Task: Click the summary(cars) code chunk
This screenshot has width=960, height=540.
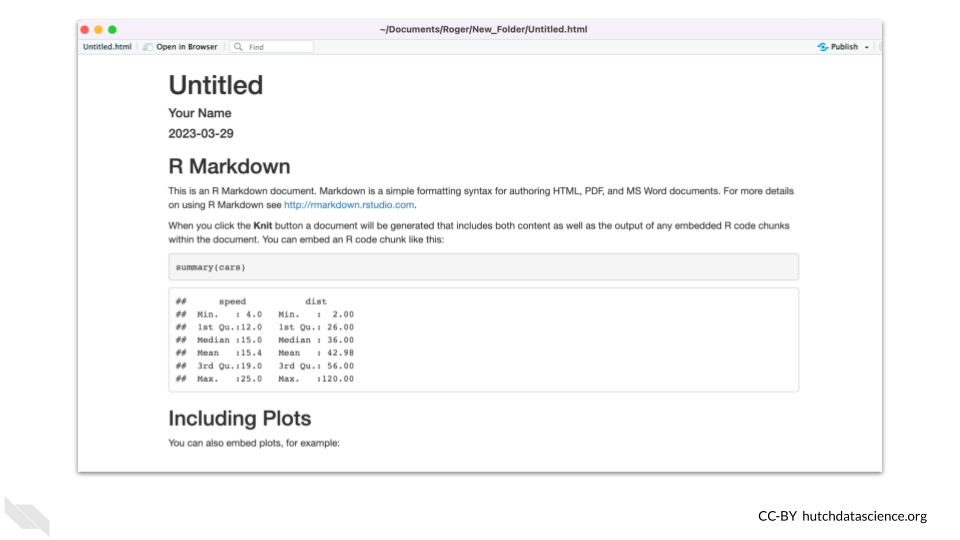Action: pos(484,268)
